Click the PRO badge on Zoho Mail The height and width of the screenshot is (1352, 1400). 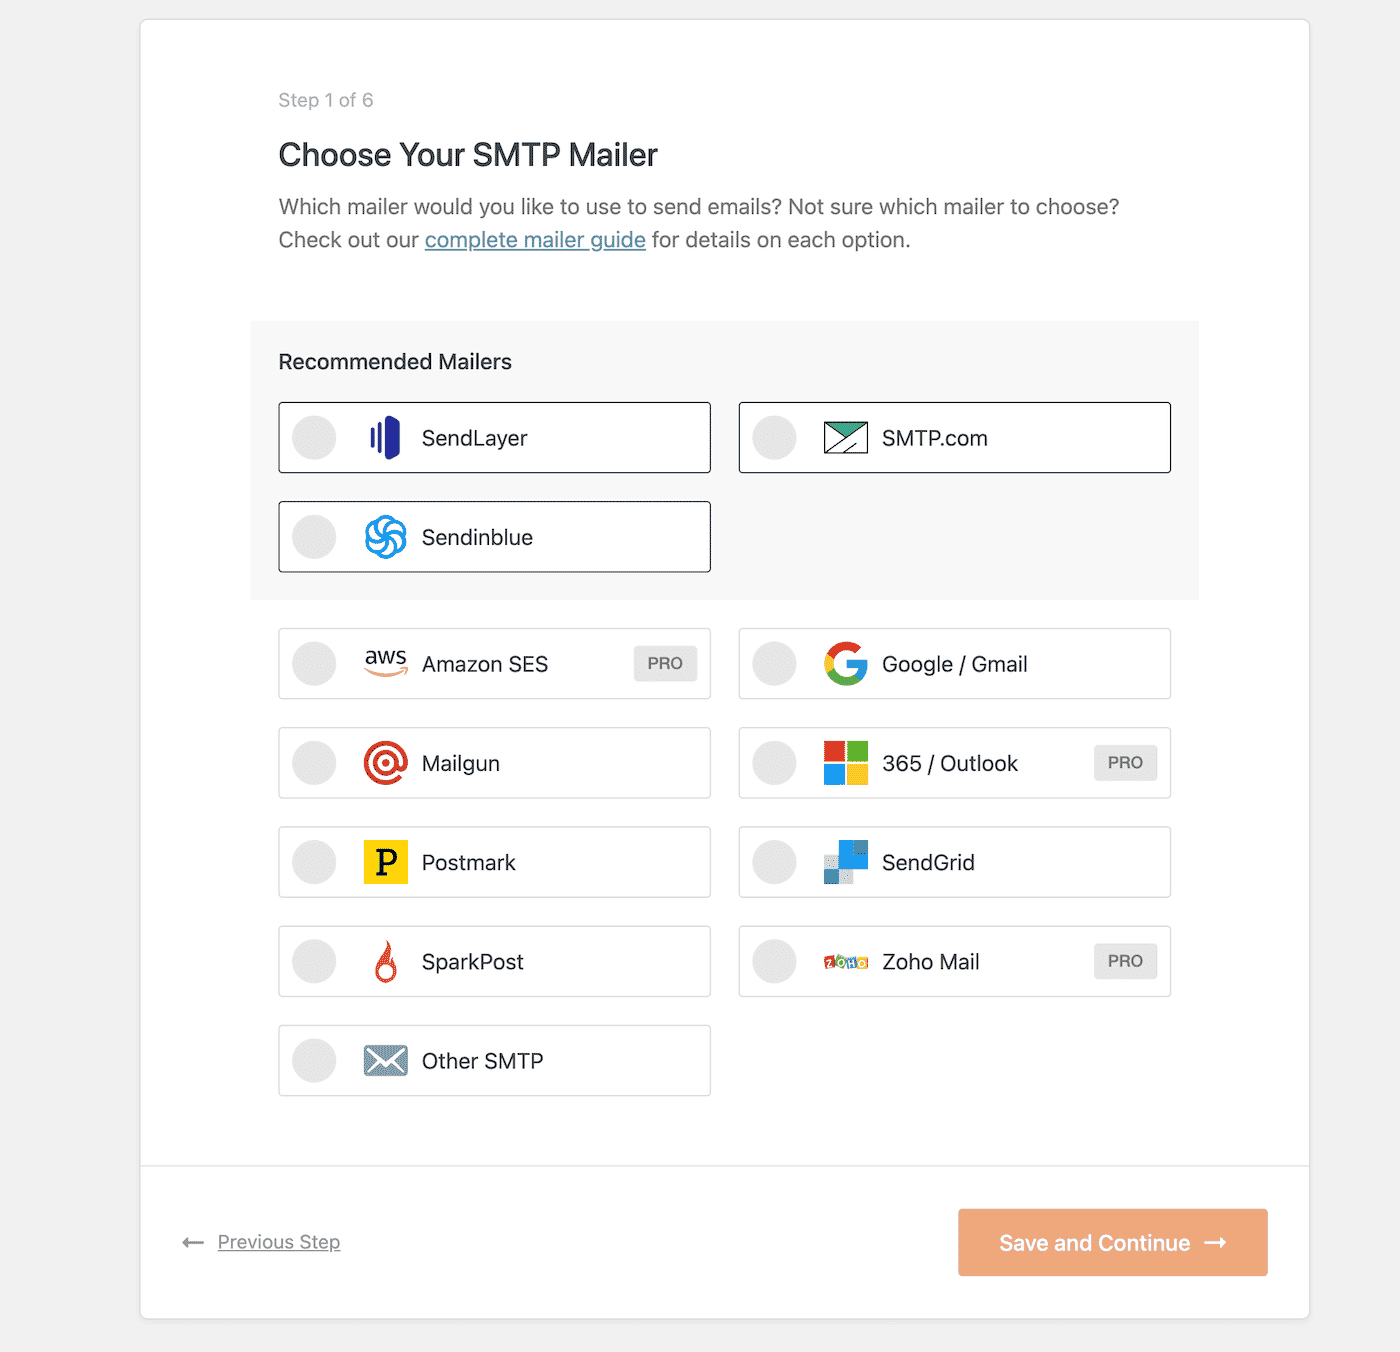(x=1125, y=961)
